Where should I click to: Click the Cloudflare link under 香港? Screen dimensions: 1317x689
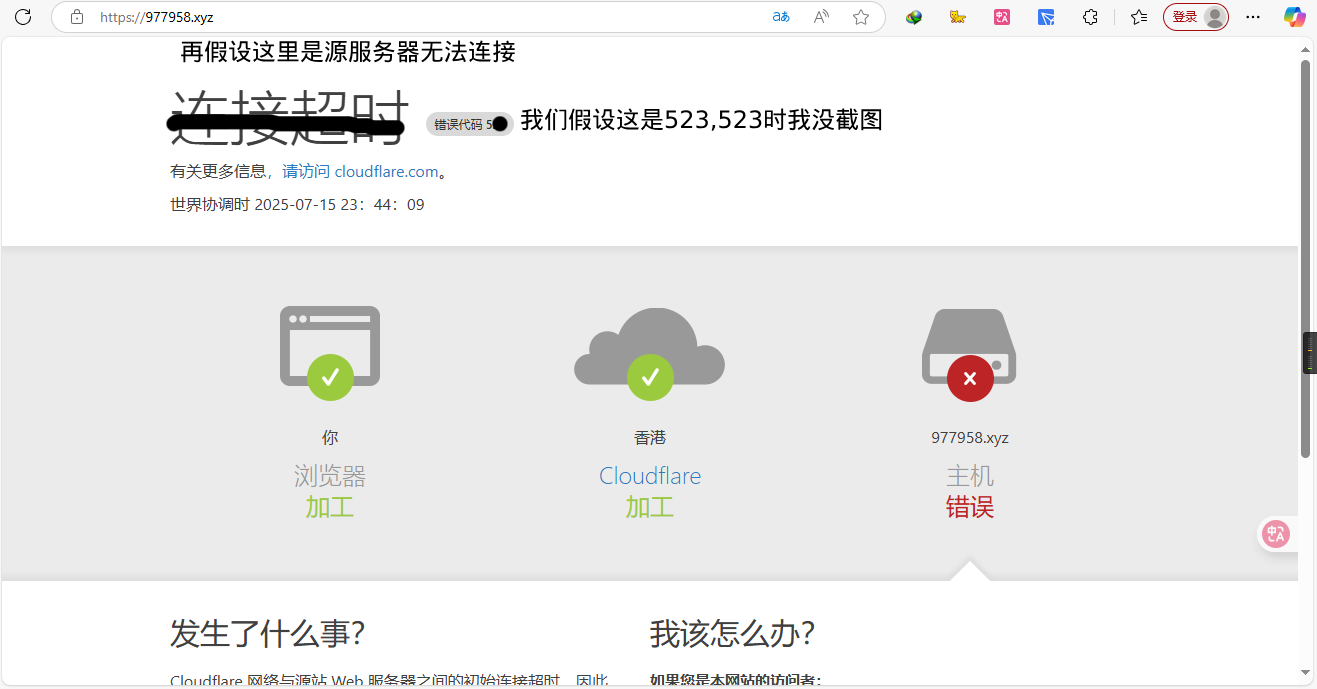tap(650, 476)
